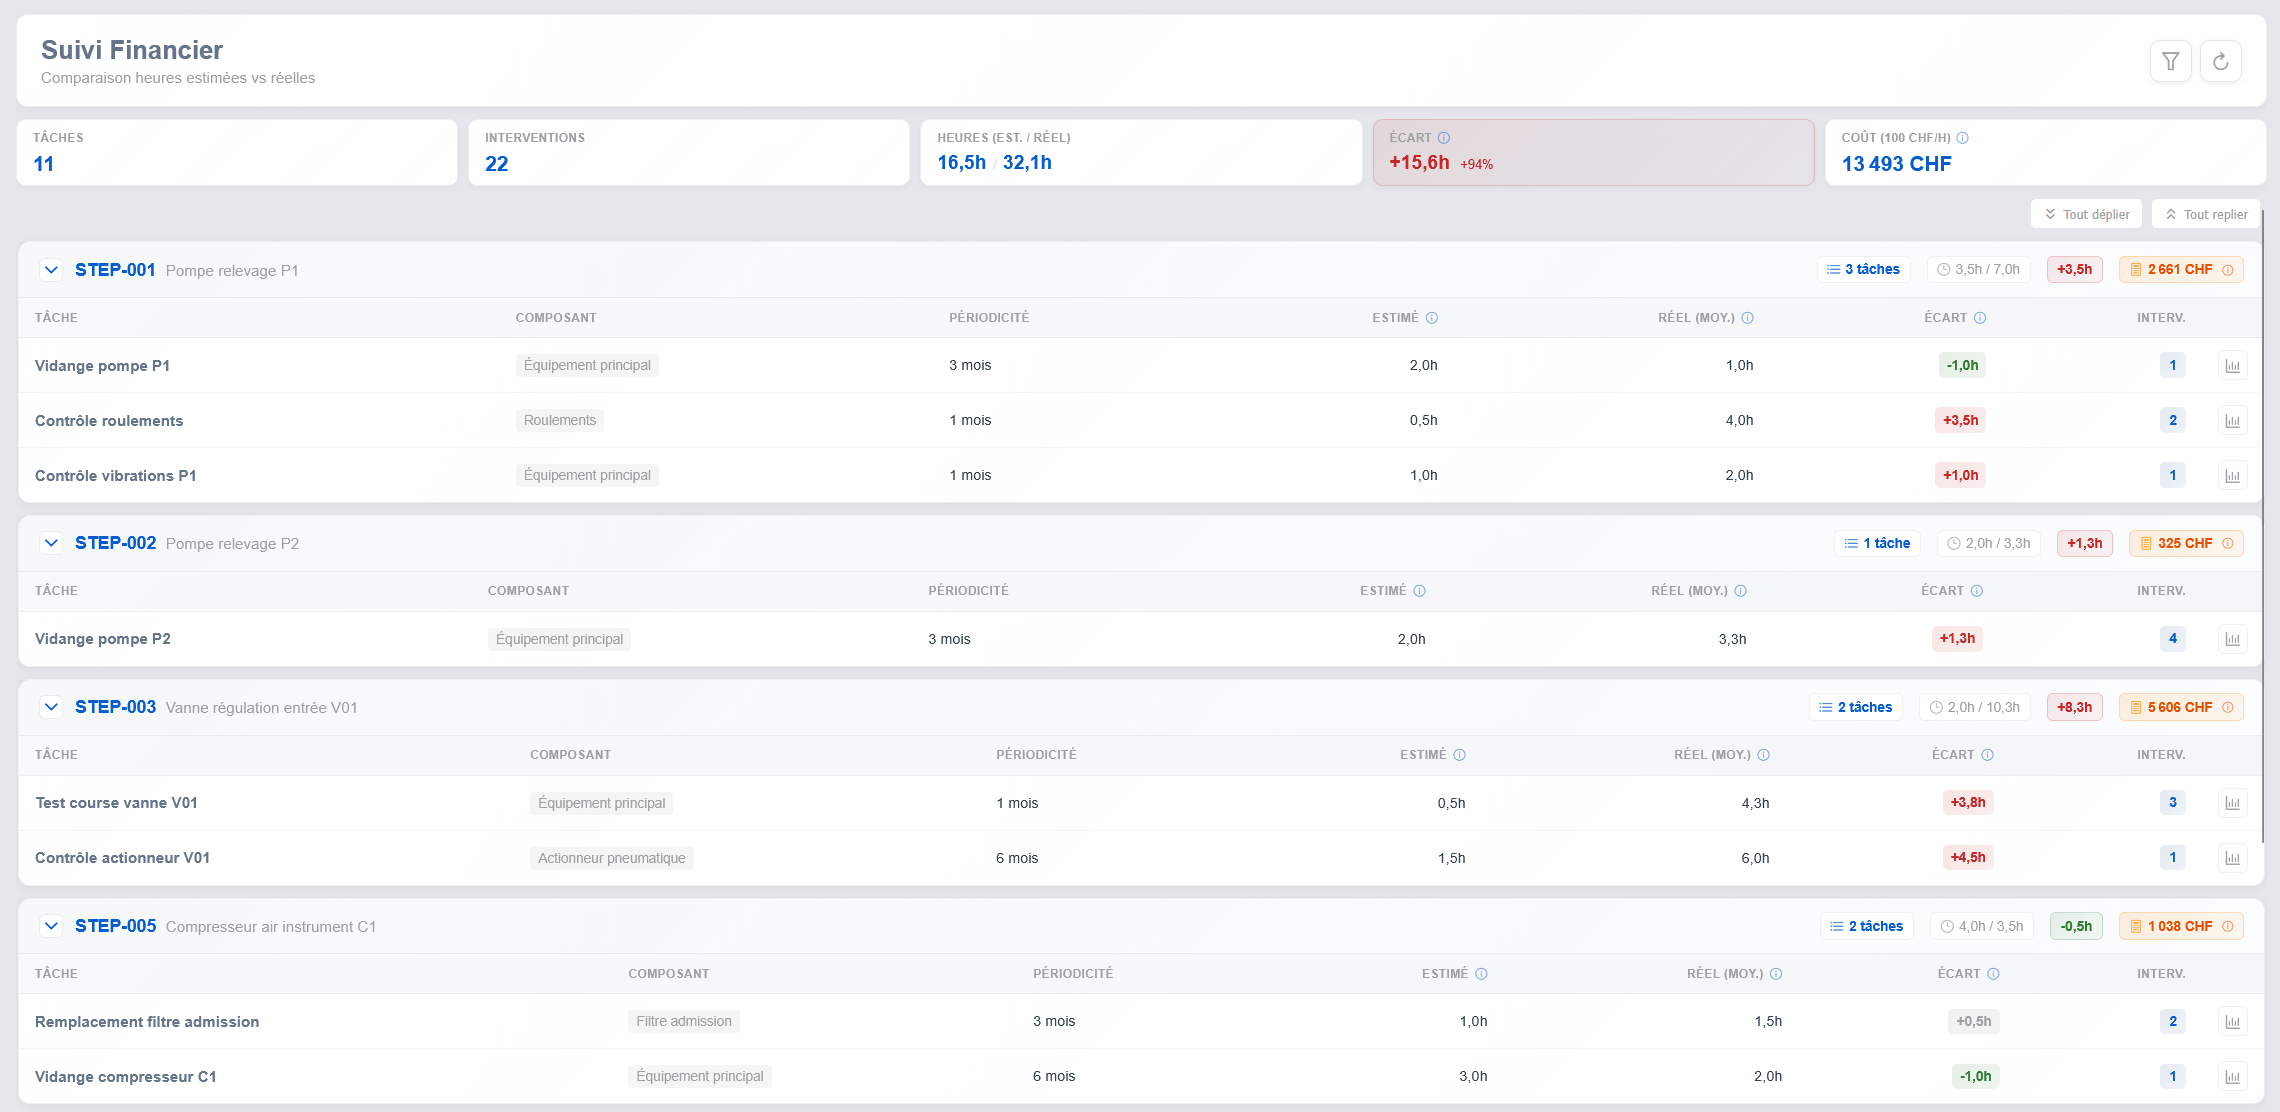Click info icon next to ÉCART summary card
This screenshot has width=2280, height=1112.
[1443, 138]
